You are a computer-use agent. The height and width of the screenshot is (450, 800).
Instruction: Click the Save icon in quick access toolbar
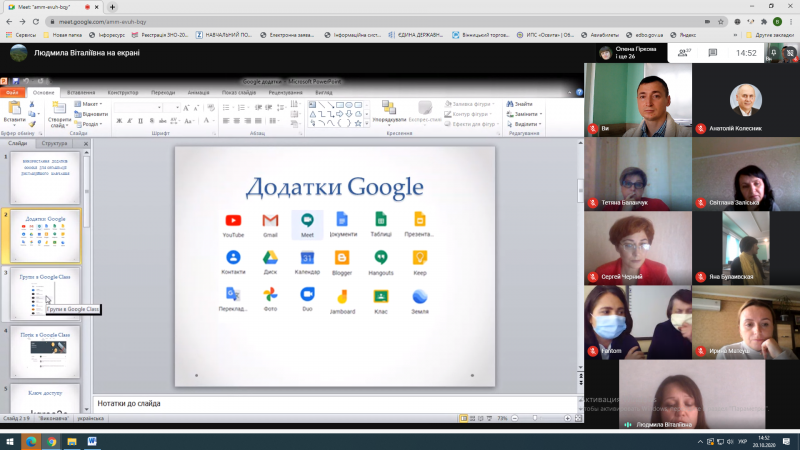click(15, 81)
